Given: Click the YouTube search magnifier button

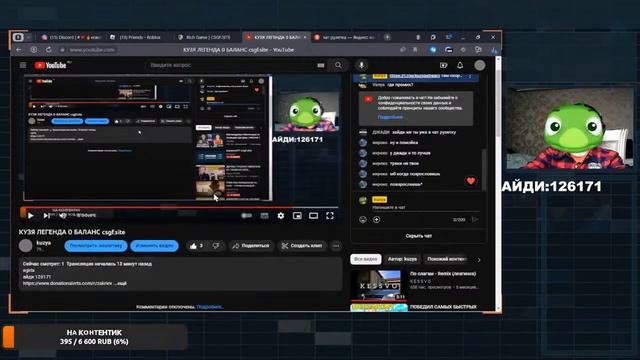Looking at the screenshot, I should [x=338, y=65].
